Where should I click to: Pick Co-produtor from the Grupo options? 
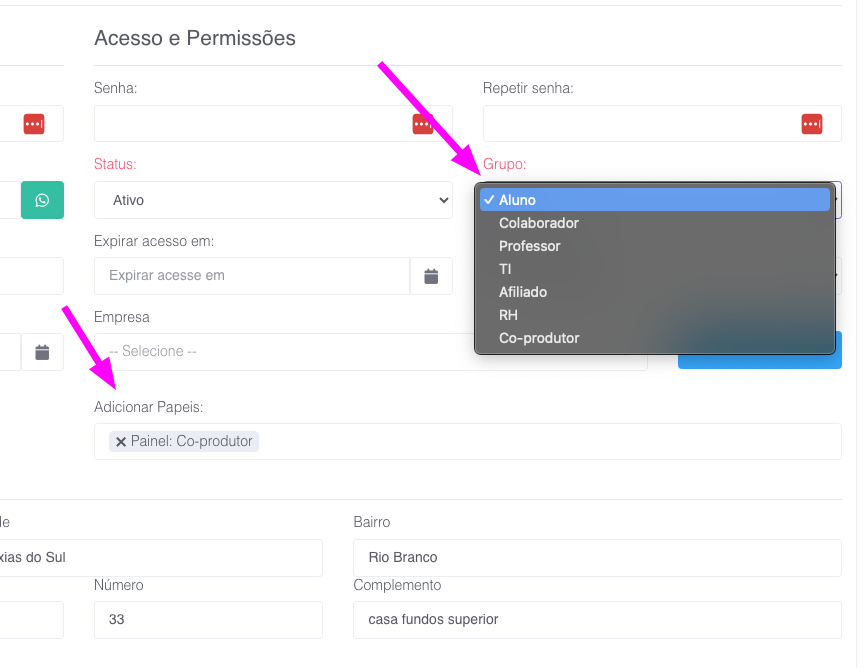point(539,338)
